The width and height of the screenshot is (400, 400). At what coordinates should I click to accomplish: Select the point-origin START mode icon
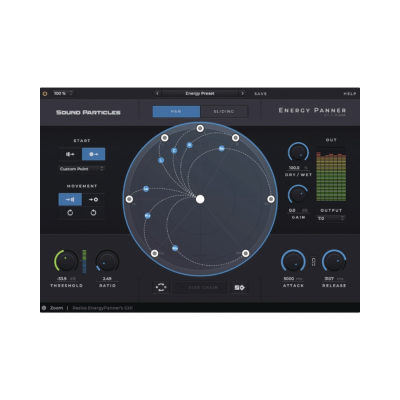[x=94, y=154]
